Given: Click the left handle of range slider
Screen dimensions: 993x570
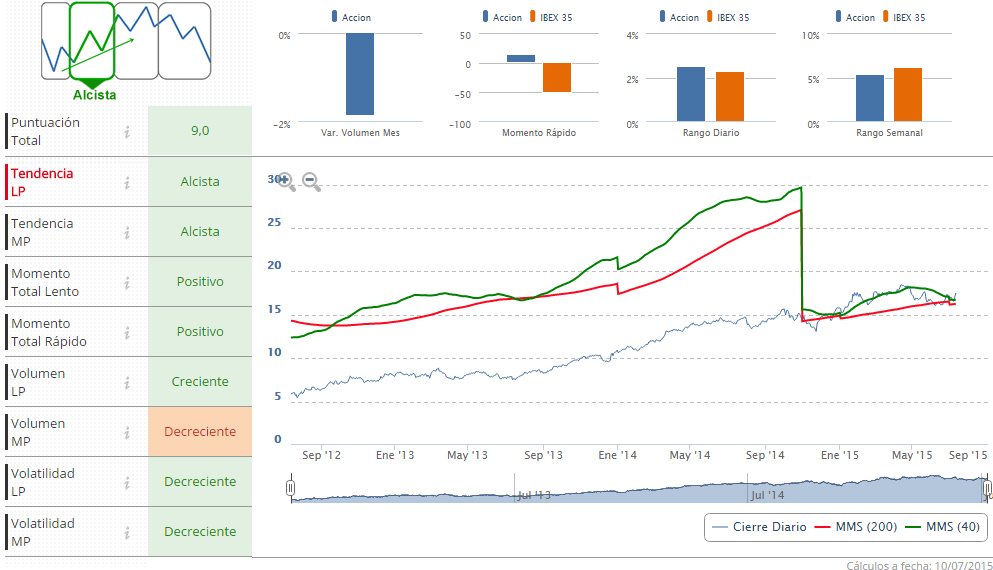Looking at the screenshot, I should [291, 488].
